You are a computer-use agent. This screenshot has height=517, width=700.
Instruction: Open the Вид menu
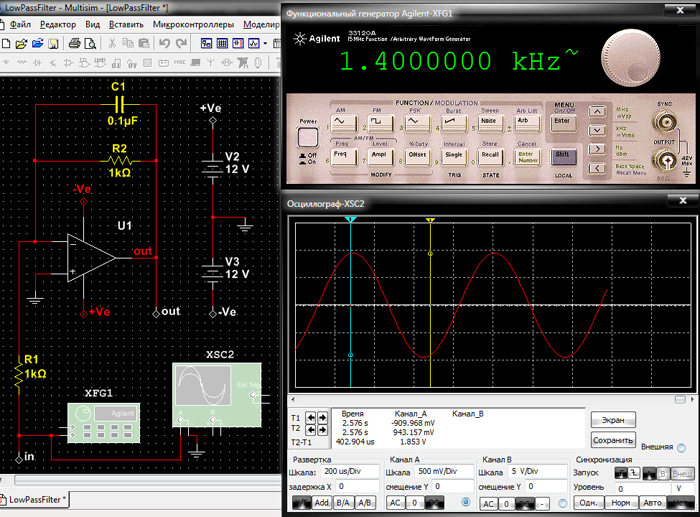[92, 25]
